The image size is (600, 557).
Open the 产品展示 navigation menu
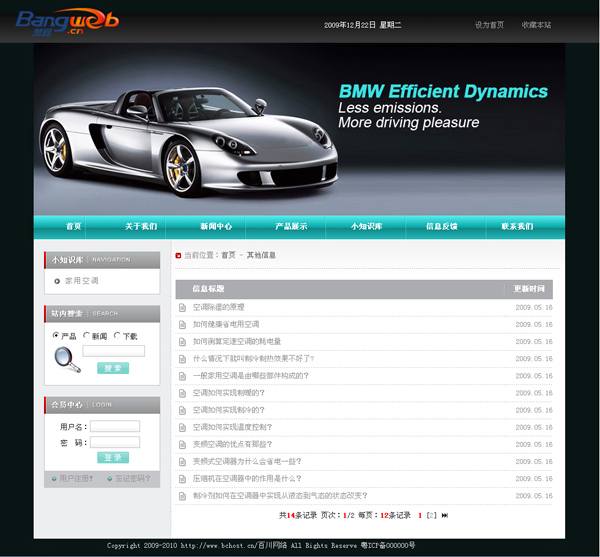pos(291,227)
